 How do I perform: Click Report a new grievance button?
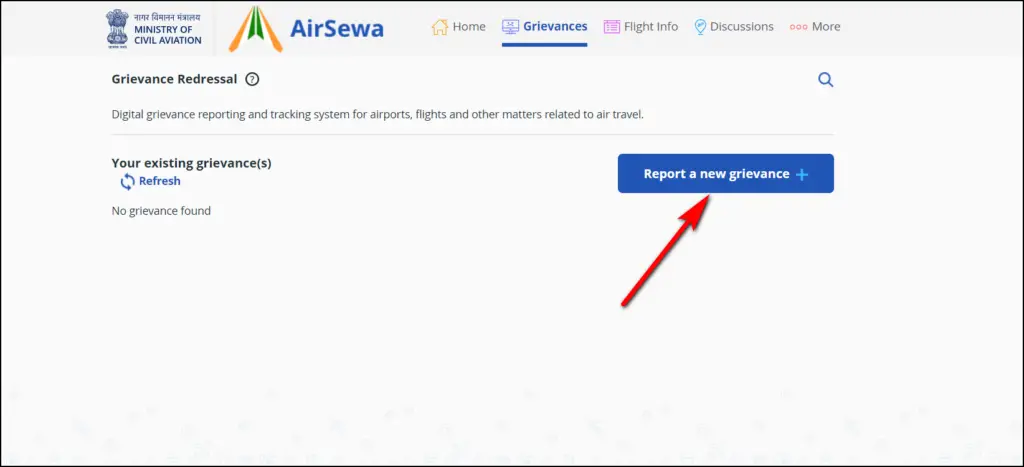tap(726, 174)
